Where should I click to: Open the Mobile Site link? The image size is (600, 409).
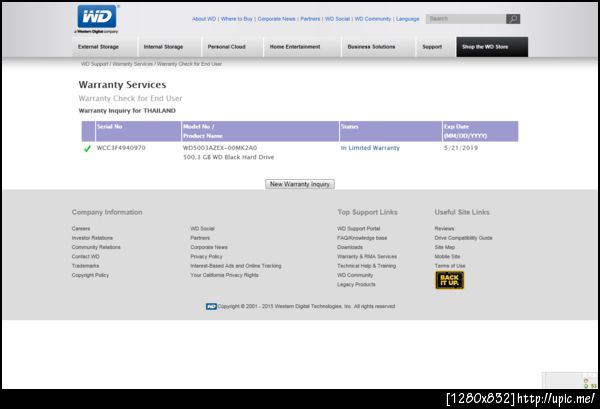coord(447,256)
